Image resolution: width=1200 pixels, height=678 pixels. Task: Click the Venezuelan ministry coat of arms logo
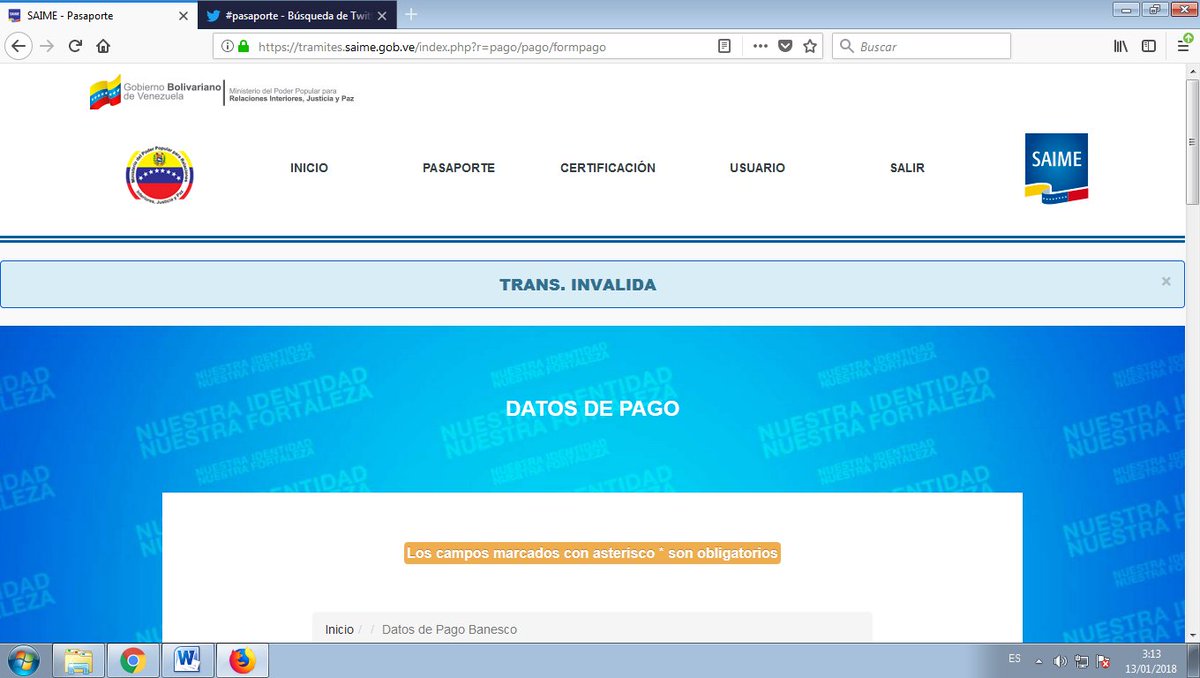[x=159, y=176]
